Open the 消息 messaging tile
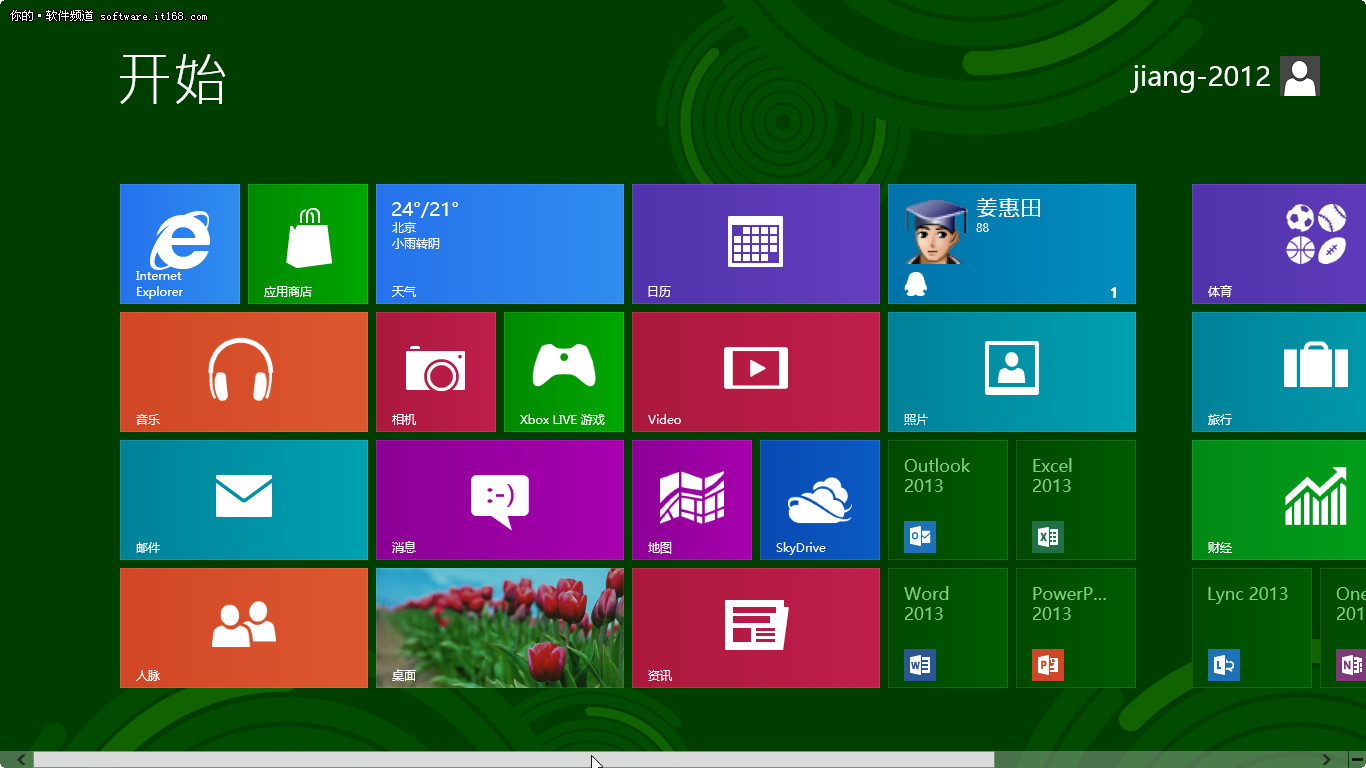The height and width of the screenshot is (768, 1366). [x=500, y=500]
